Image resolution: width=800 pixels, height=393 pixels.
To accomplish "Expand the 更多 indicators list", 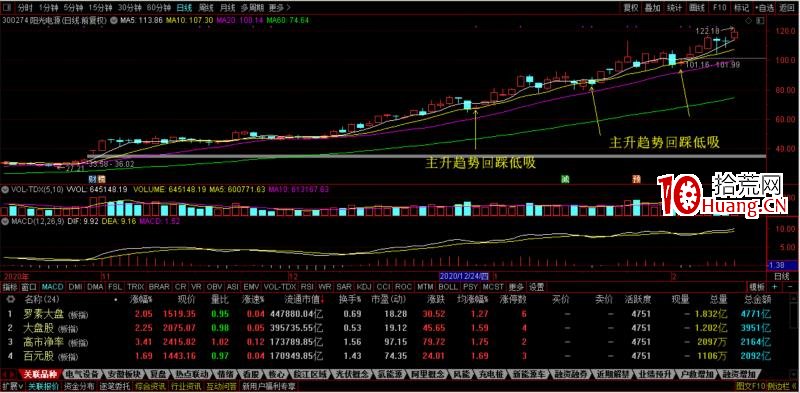I will coord(516,287).
